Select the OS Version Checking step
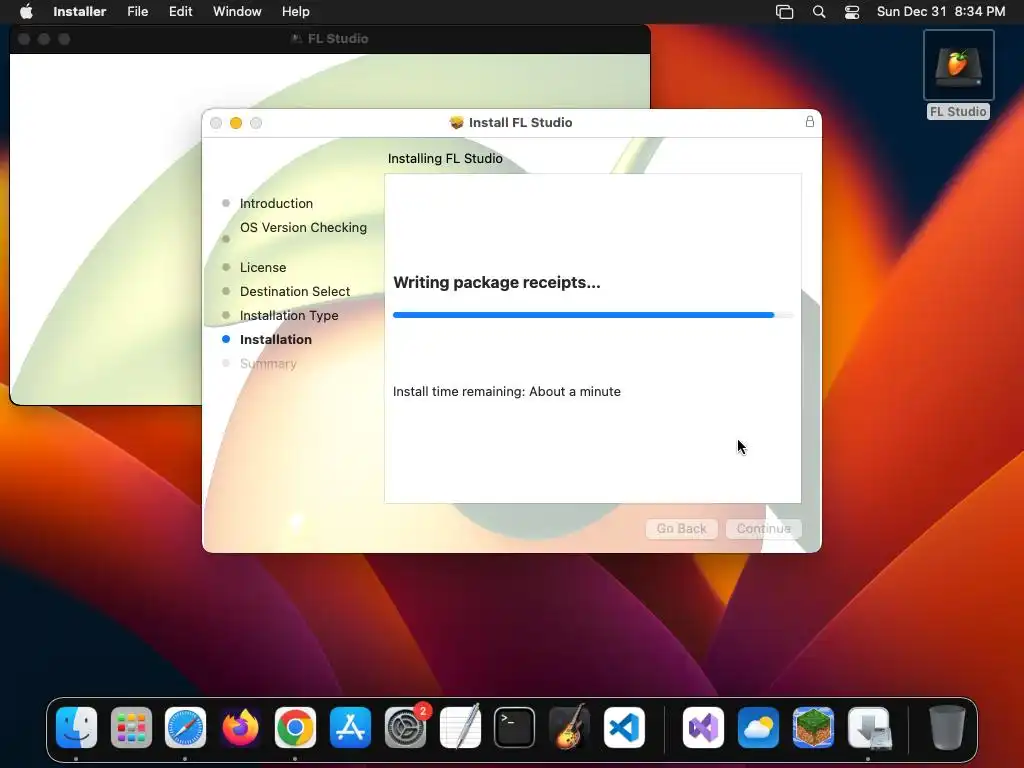The width and height of the screenshot is (1024, 768). 303,227
